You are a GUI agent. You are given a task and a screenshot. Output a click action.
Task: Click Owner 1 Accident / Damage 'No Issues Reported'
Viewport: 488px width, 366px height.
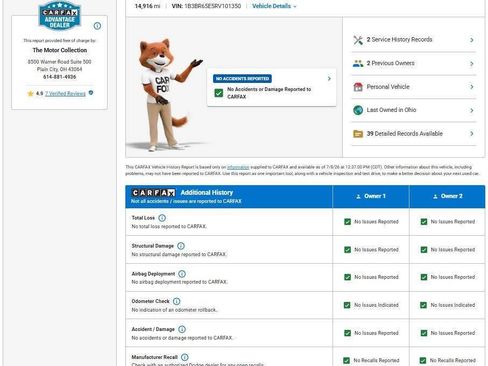click(376, 333)
